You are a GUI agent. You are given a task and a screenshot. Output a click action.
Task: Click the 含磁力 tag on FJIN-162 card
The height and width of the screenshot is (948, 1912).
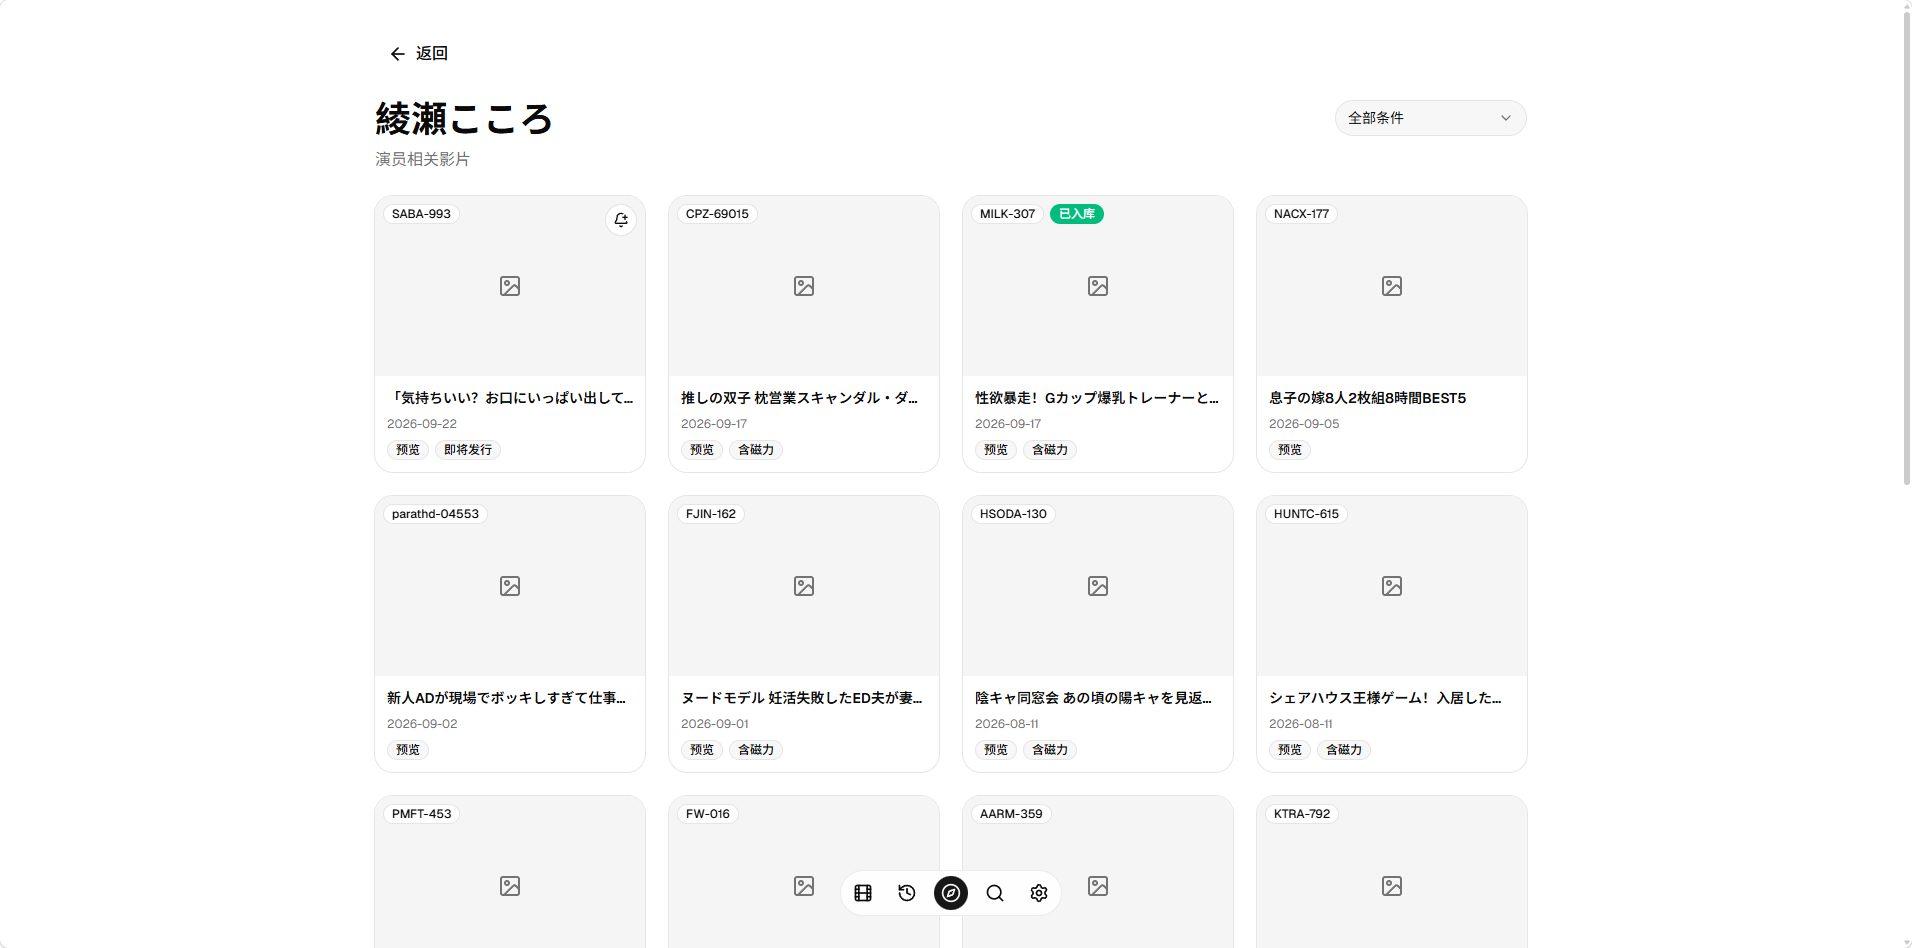(x=756, y=750)
